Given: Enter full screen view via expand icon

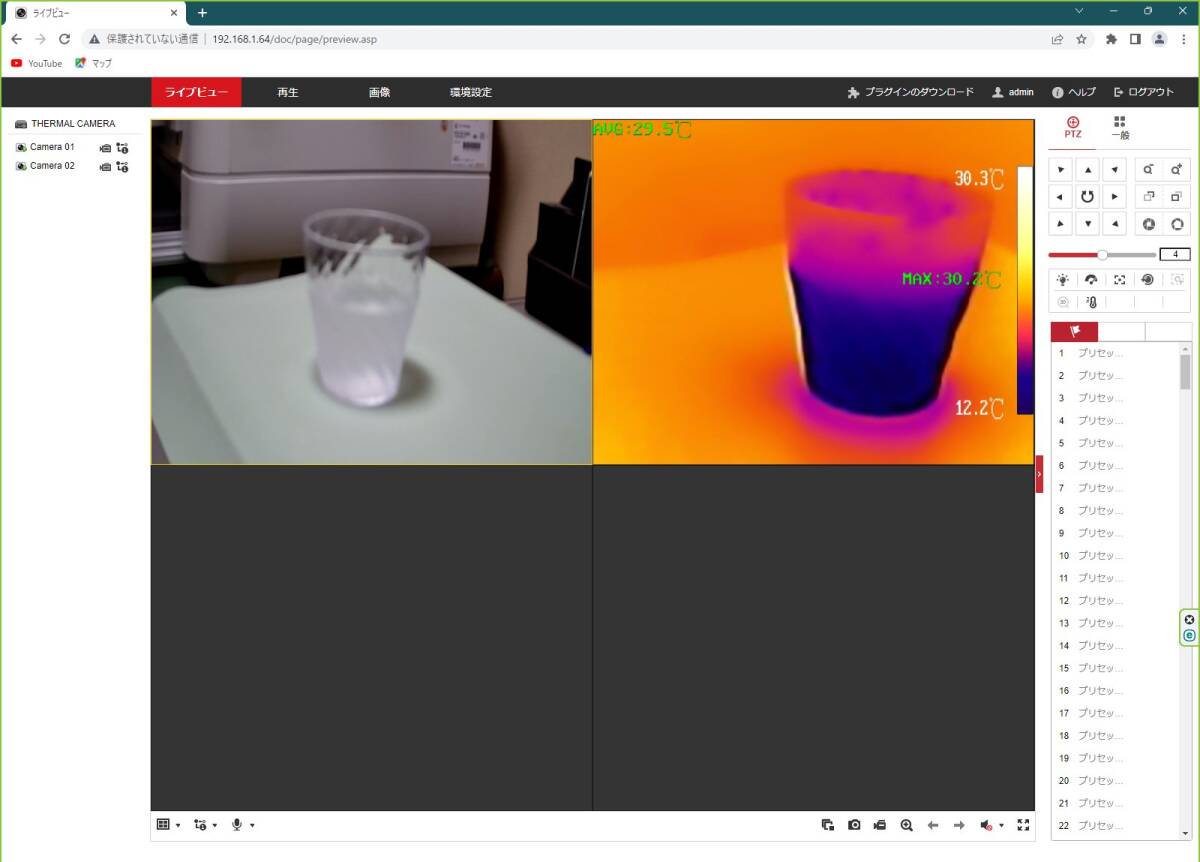Looking at the screenshot, I should (1022, 825).
